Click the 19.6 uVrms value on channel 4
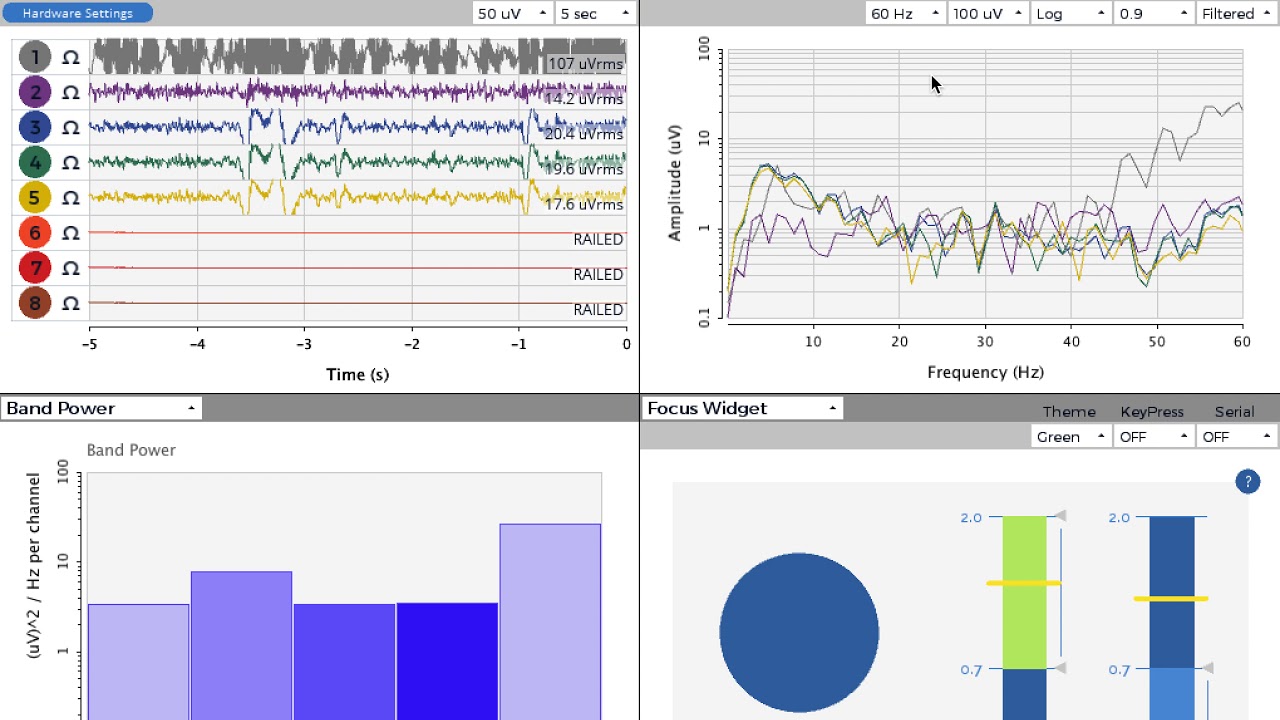Image resolution: width=1280 pixels, height=720 pixels. 584,169
